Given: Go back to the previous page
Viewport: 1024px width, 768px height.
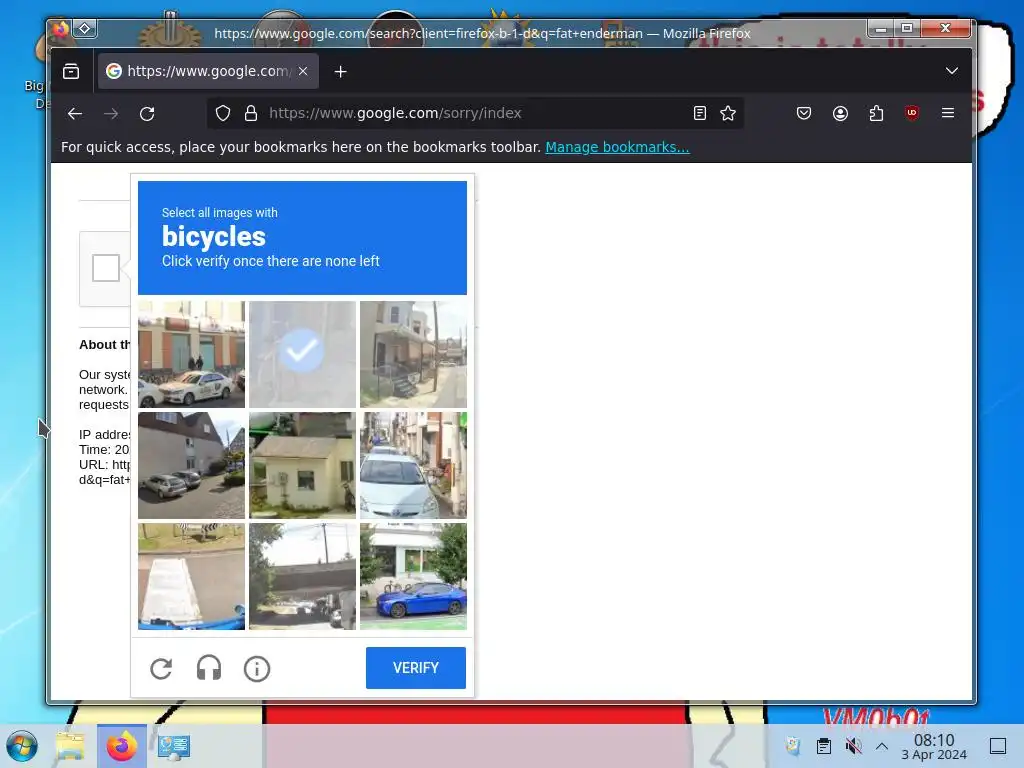Looking at the screenshot, I should (x=74, y=114).
